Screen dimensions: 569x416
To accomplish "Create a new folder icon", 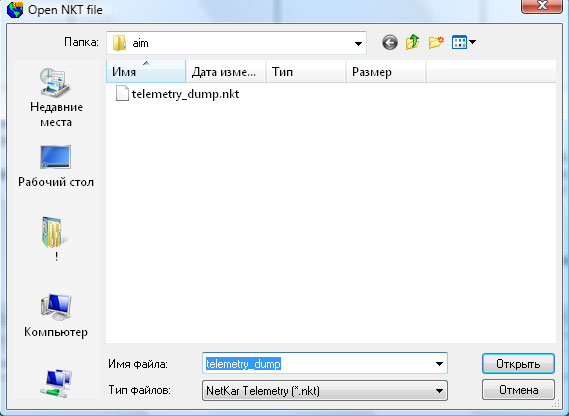I will click(436, 42).
